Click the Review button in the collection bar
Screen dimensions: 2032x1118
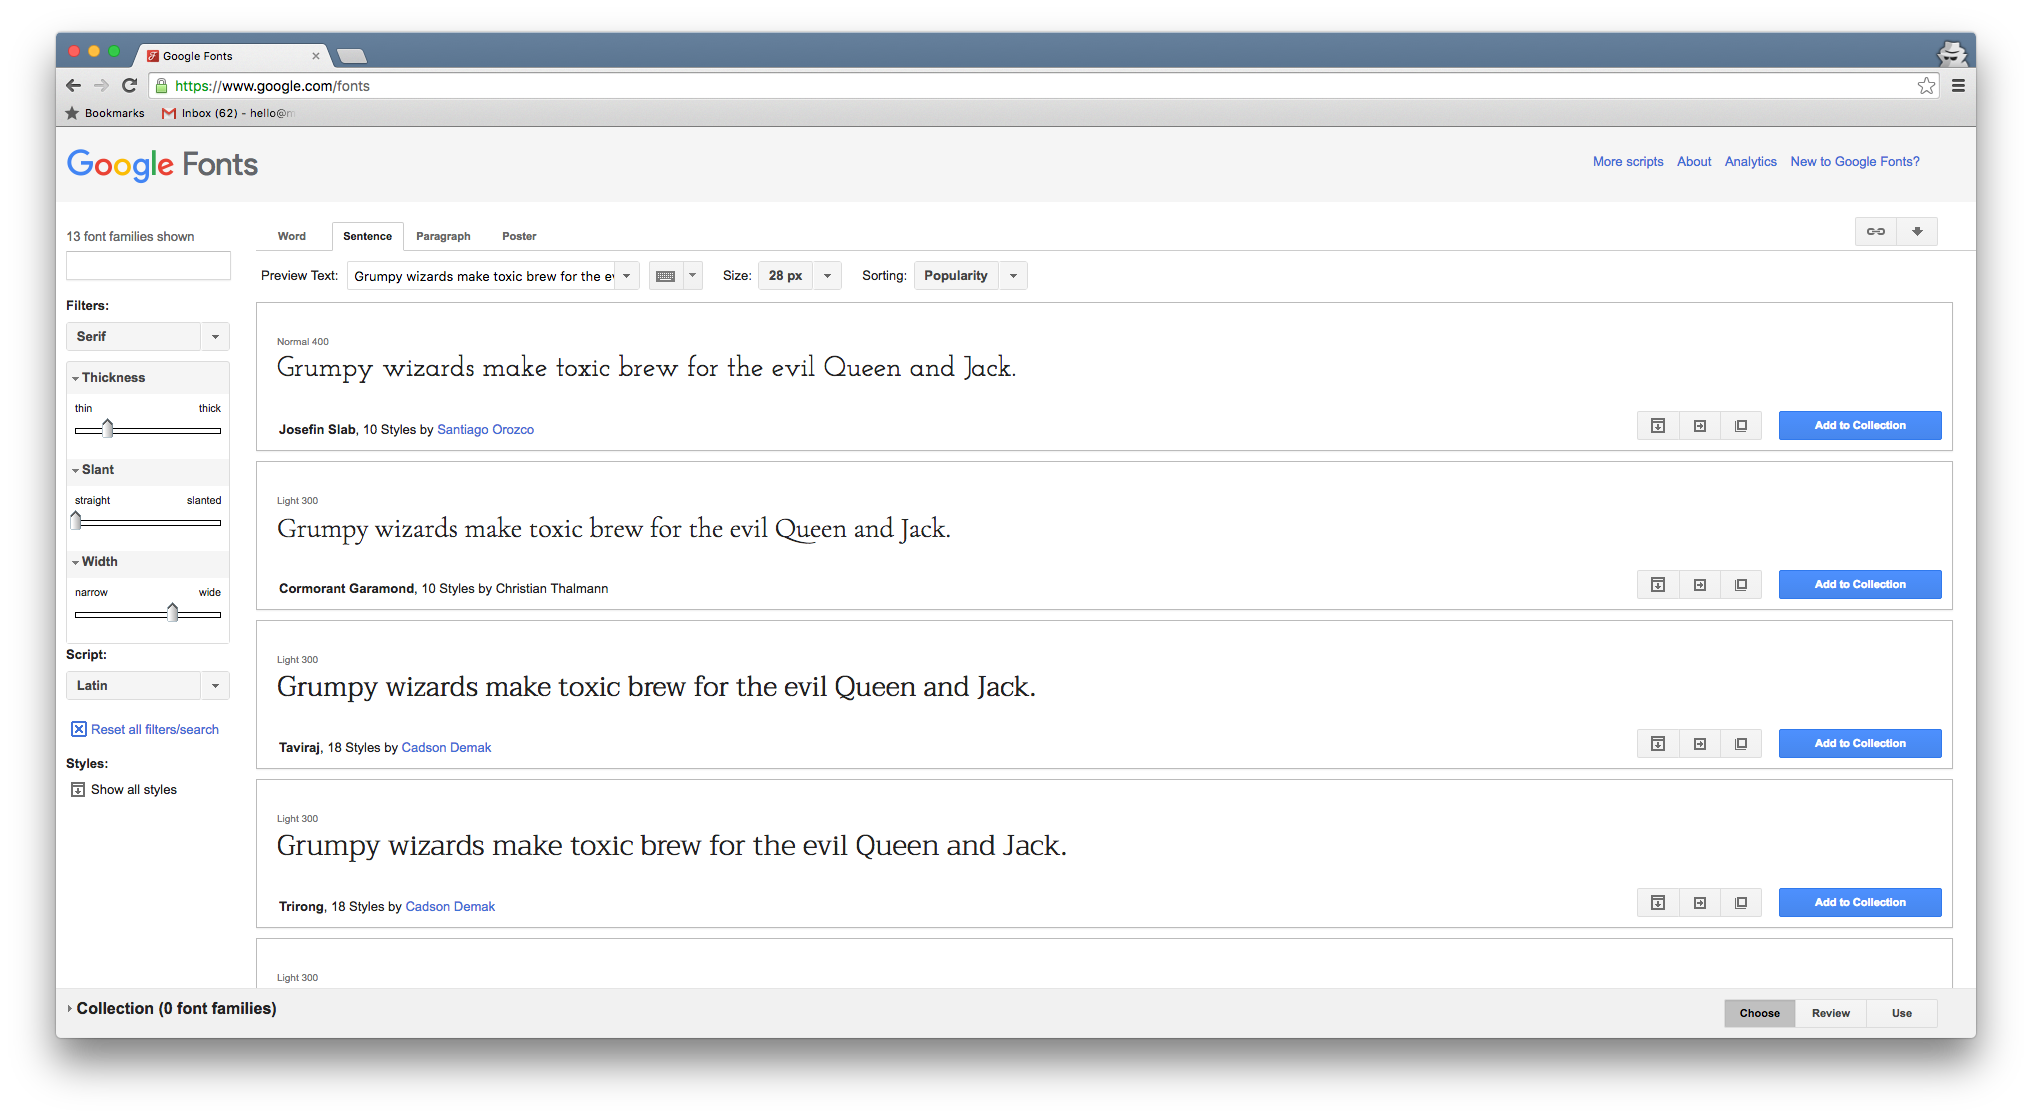click(1830, 1014)
